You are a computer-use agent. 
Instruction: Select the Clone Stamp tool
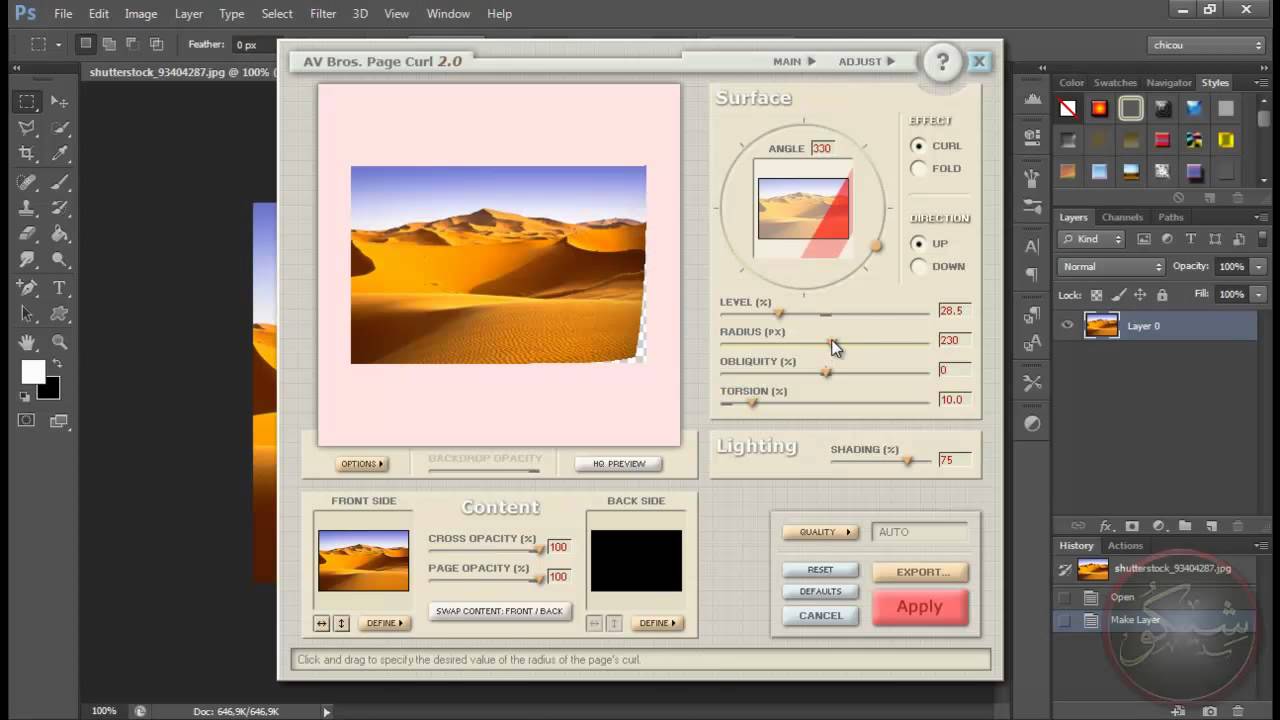click(x=27, y=208)
